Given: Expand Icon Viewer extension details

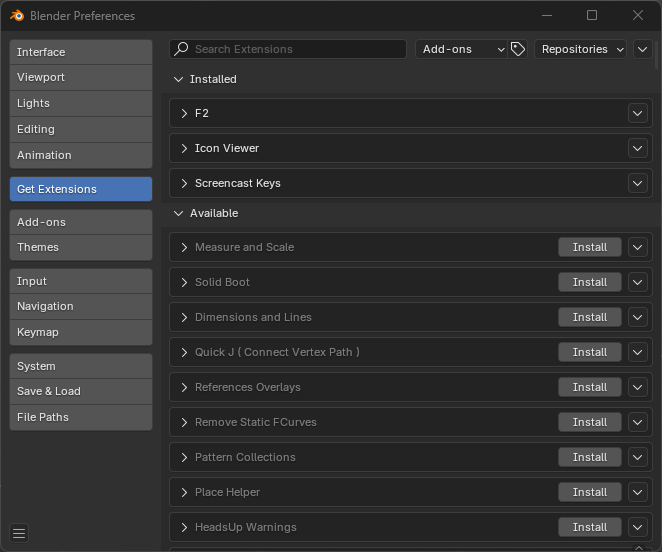Looking at the screenshot, I should click(x=184, y=148).
